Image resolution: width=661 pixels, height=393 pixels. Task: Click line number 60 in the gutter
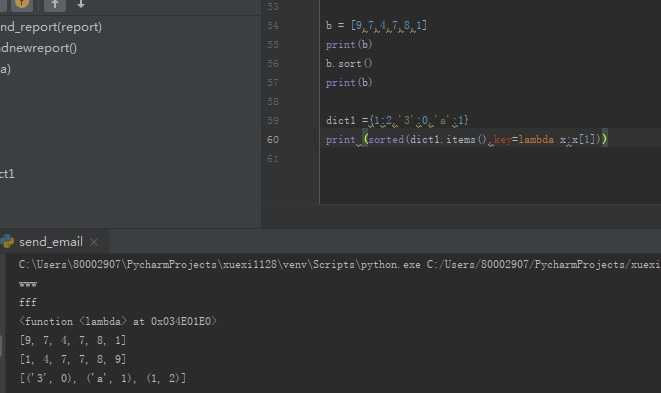click(273, 140)
